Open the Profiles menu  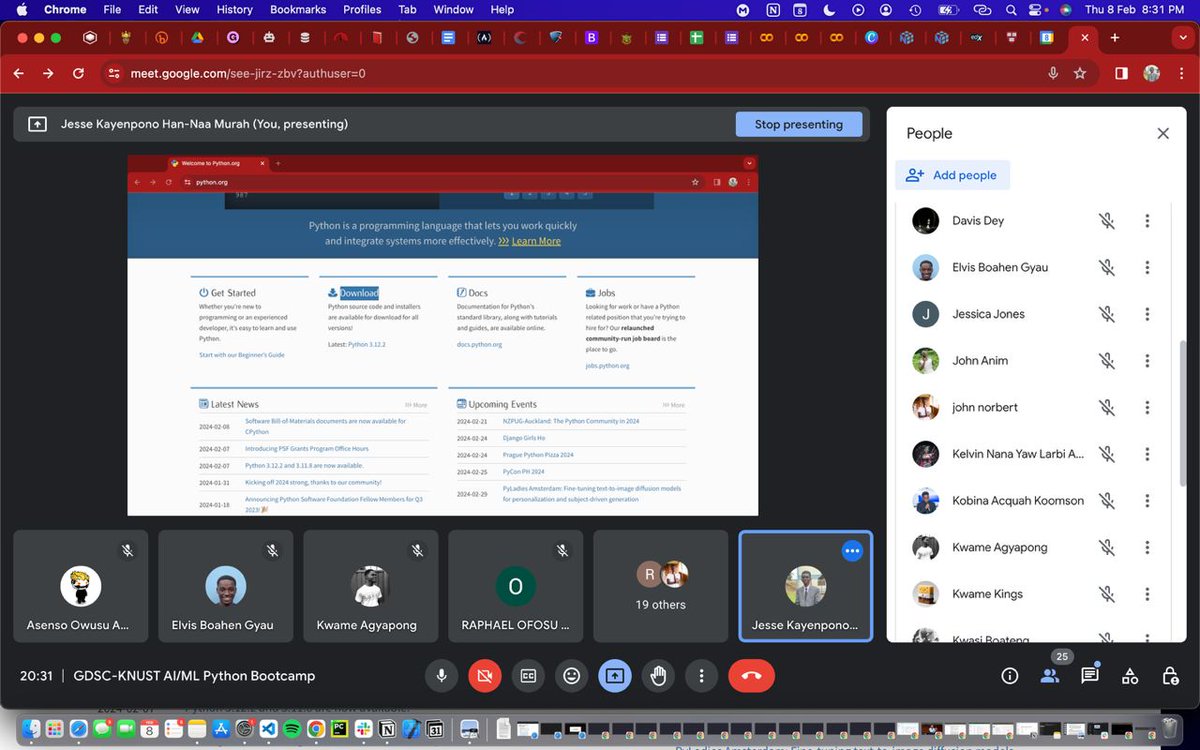tap(362, 9)
